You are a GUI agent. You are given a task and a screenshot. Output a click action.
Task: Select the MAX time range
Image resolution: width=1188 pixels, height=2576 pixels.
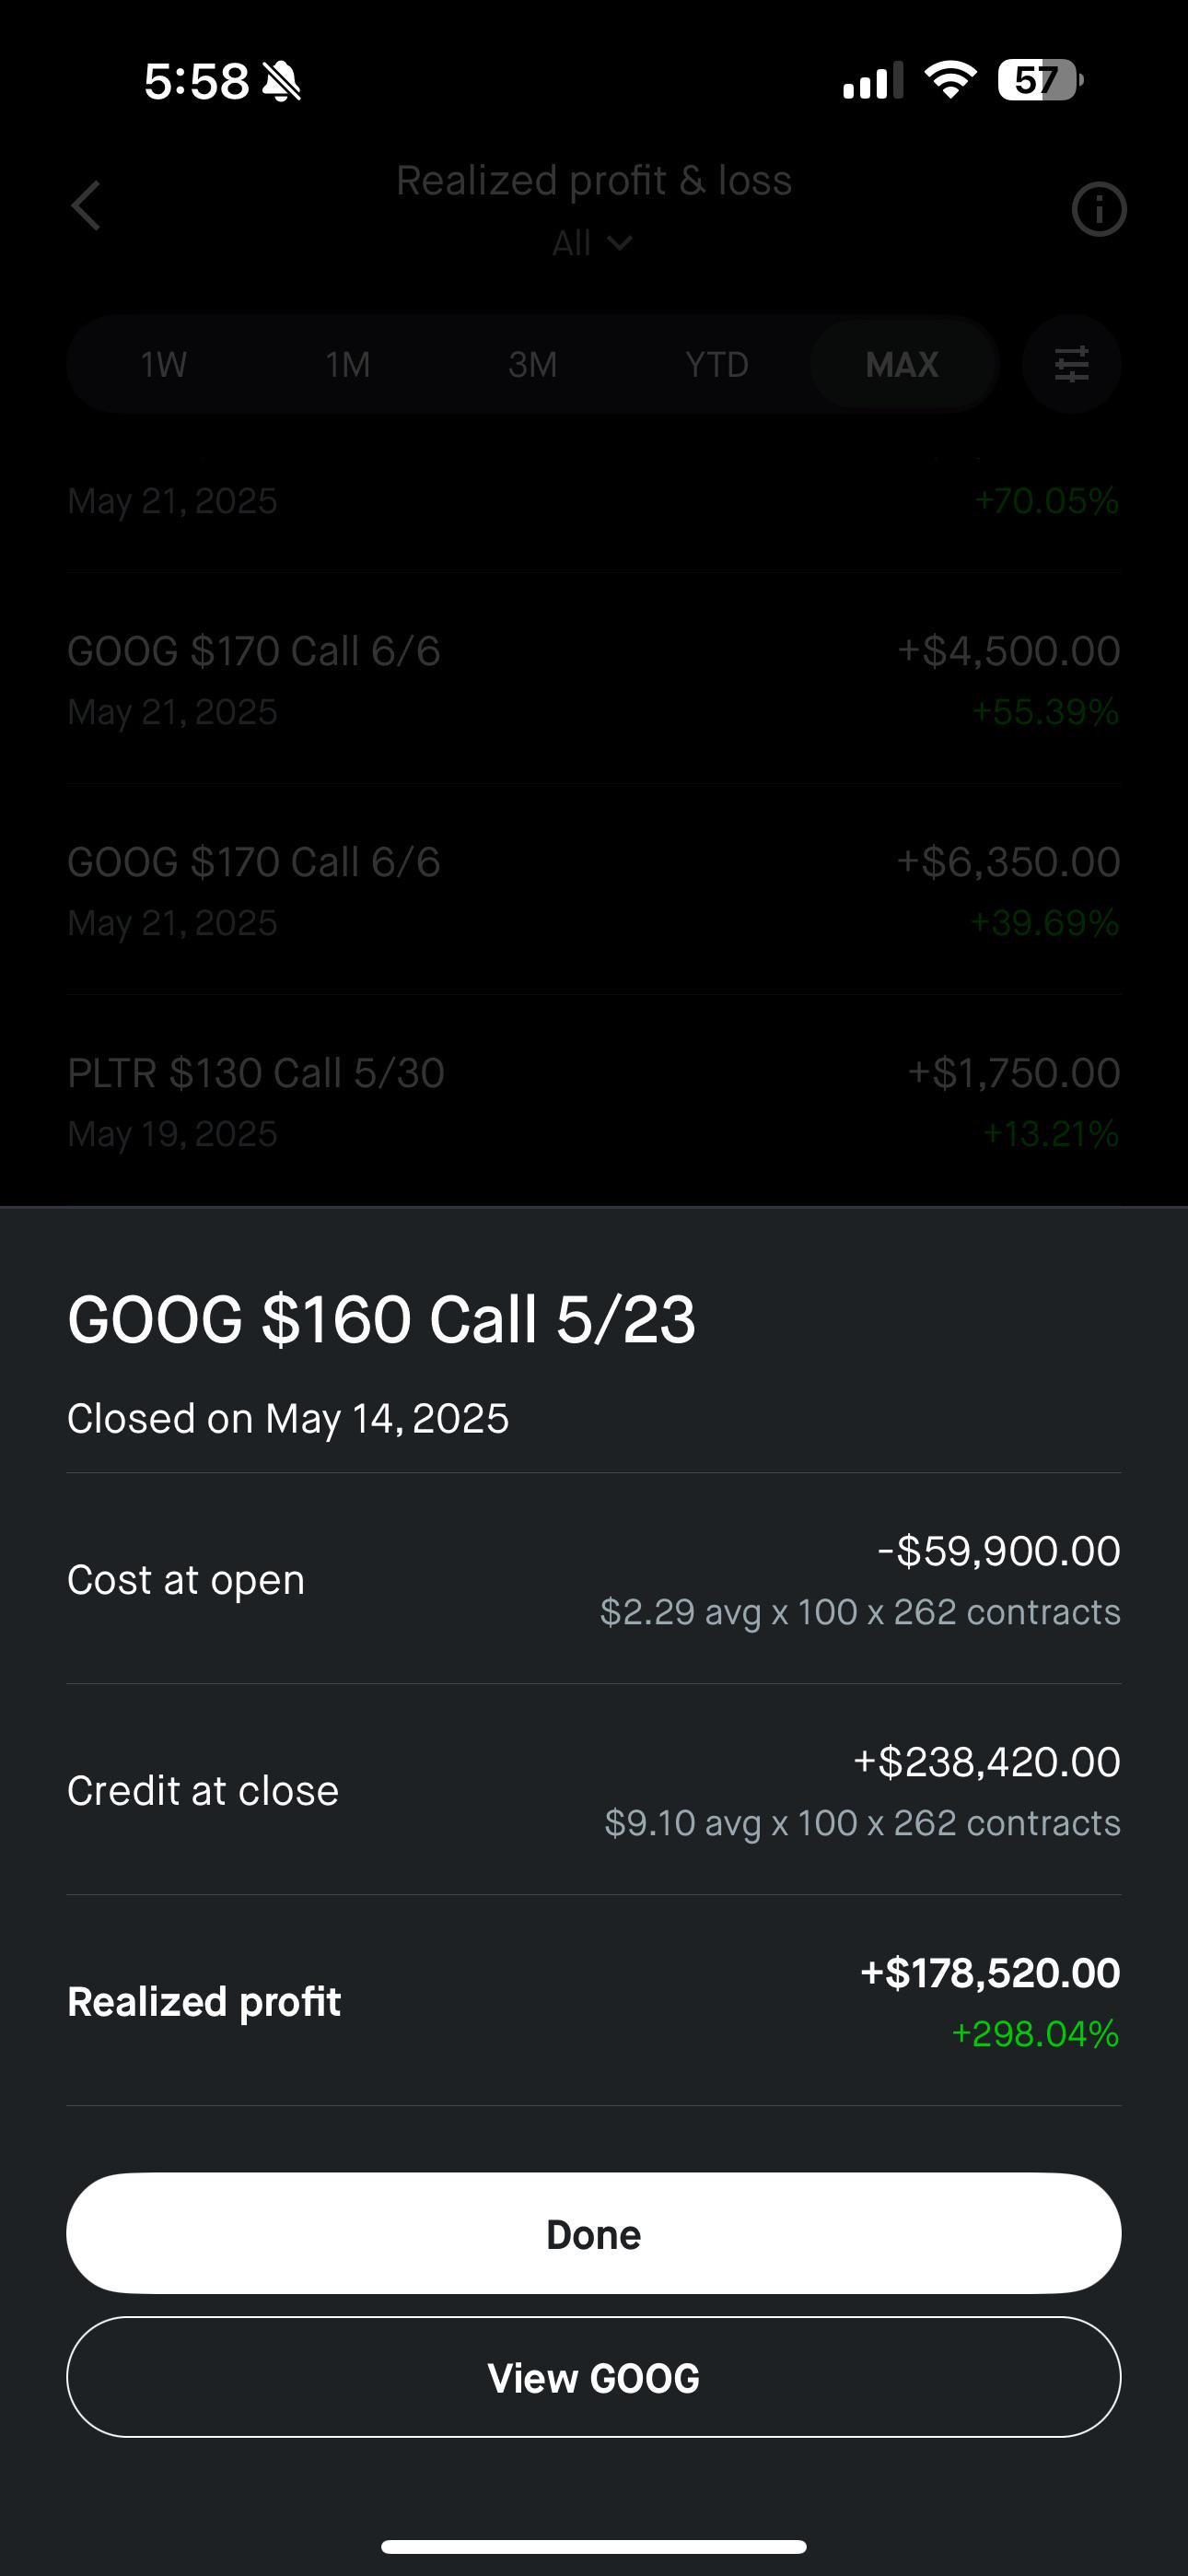click(902, 364)
